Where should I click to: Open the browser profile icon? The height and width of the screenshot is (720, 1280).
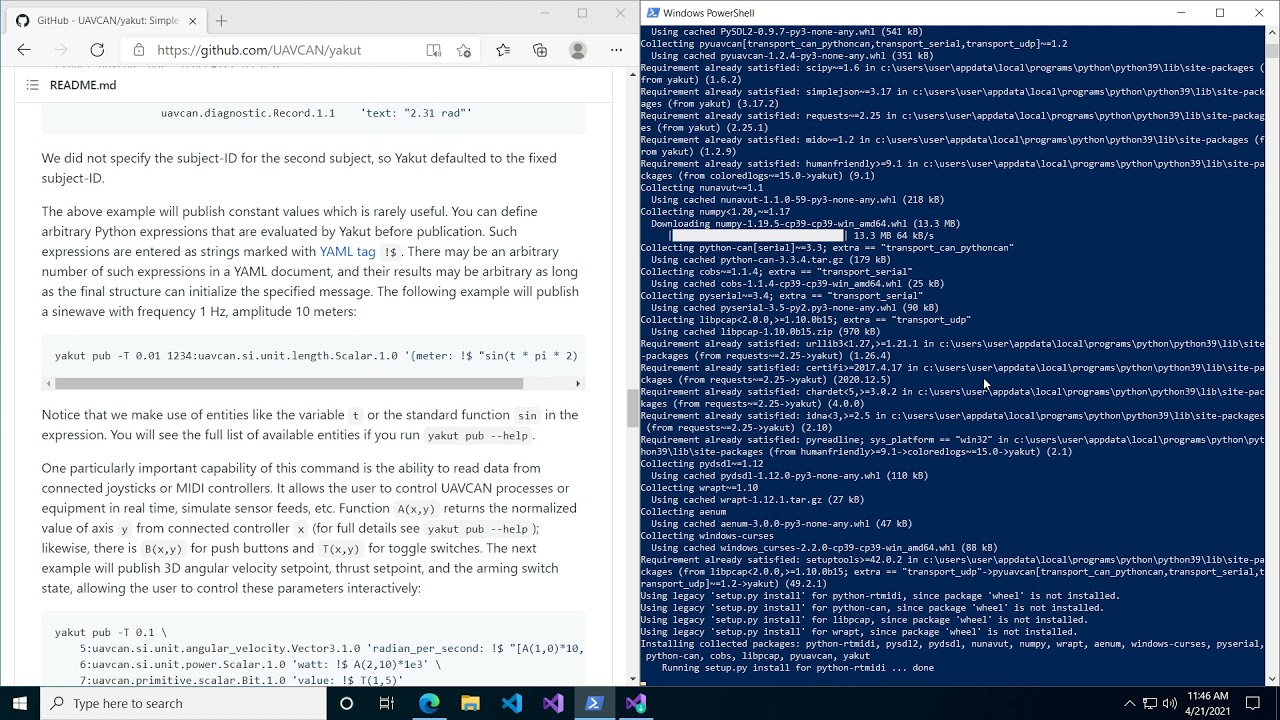click(x=578, y=50)
